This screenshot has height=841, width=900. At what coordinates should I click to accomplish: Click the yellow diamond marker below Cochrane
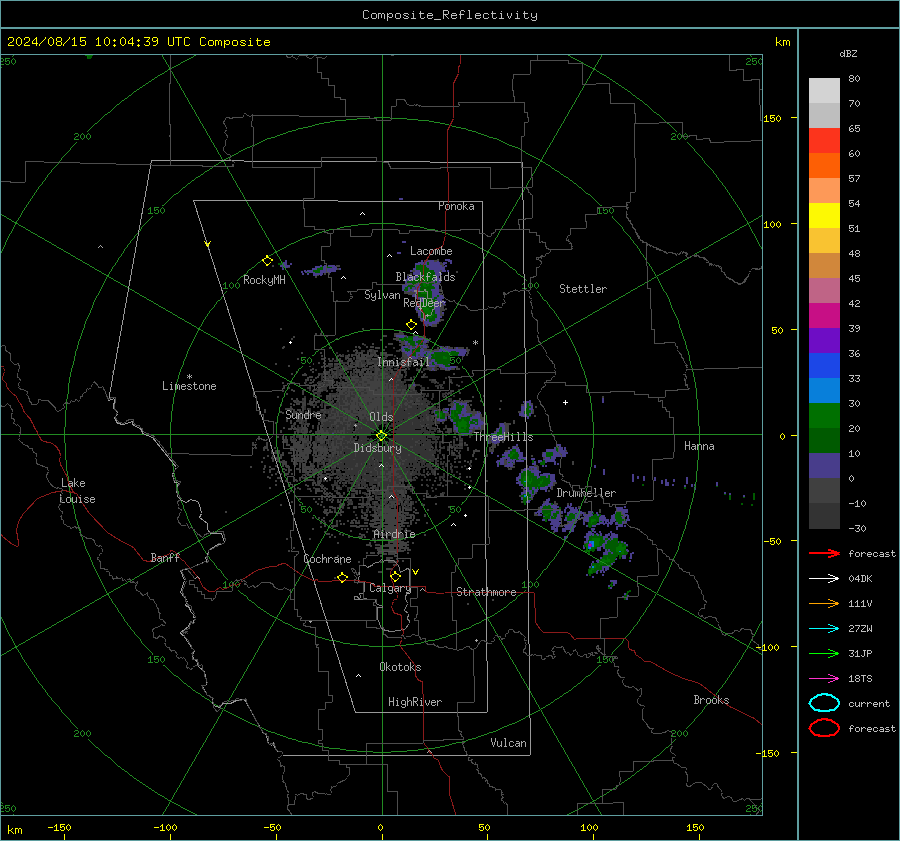tap(342, 578)
